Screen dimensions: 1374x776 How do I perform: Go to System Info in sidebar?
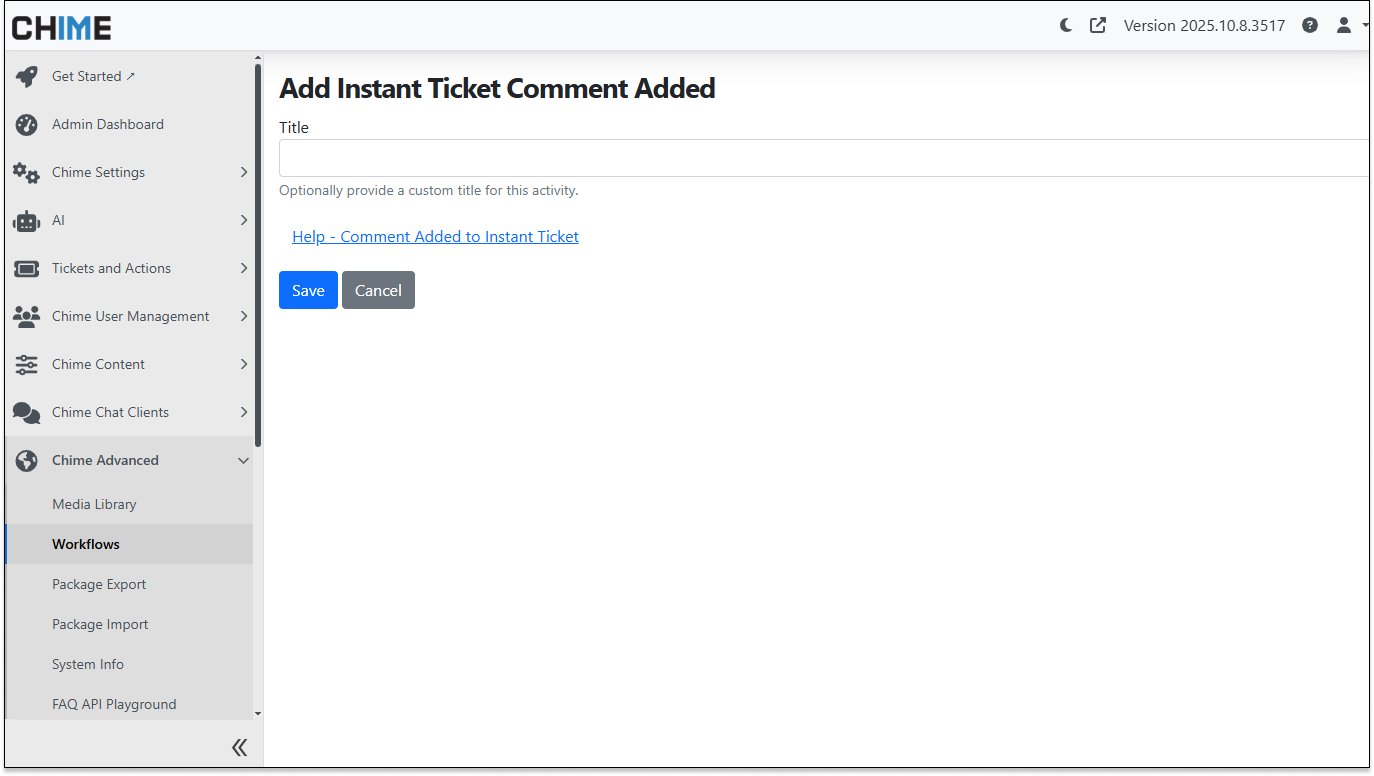(x=88, y=665)
